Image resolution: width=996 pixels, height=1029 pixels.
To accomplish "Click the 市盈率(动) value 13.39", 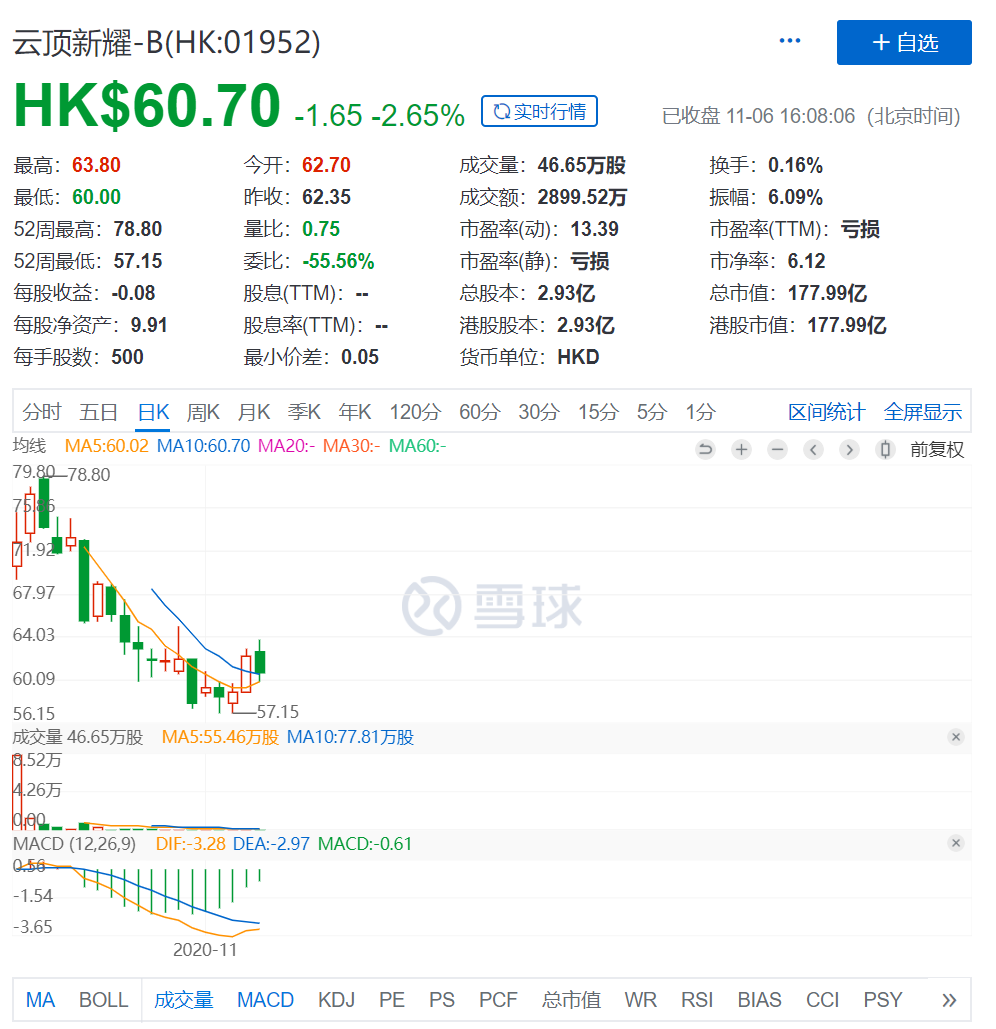I will (594, 229).
